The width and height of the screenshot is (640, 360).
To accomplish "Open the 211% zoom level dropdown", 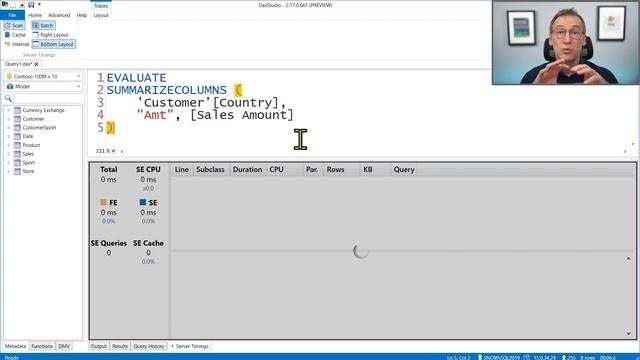I will 113,151.
